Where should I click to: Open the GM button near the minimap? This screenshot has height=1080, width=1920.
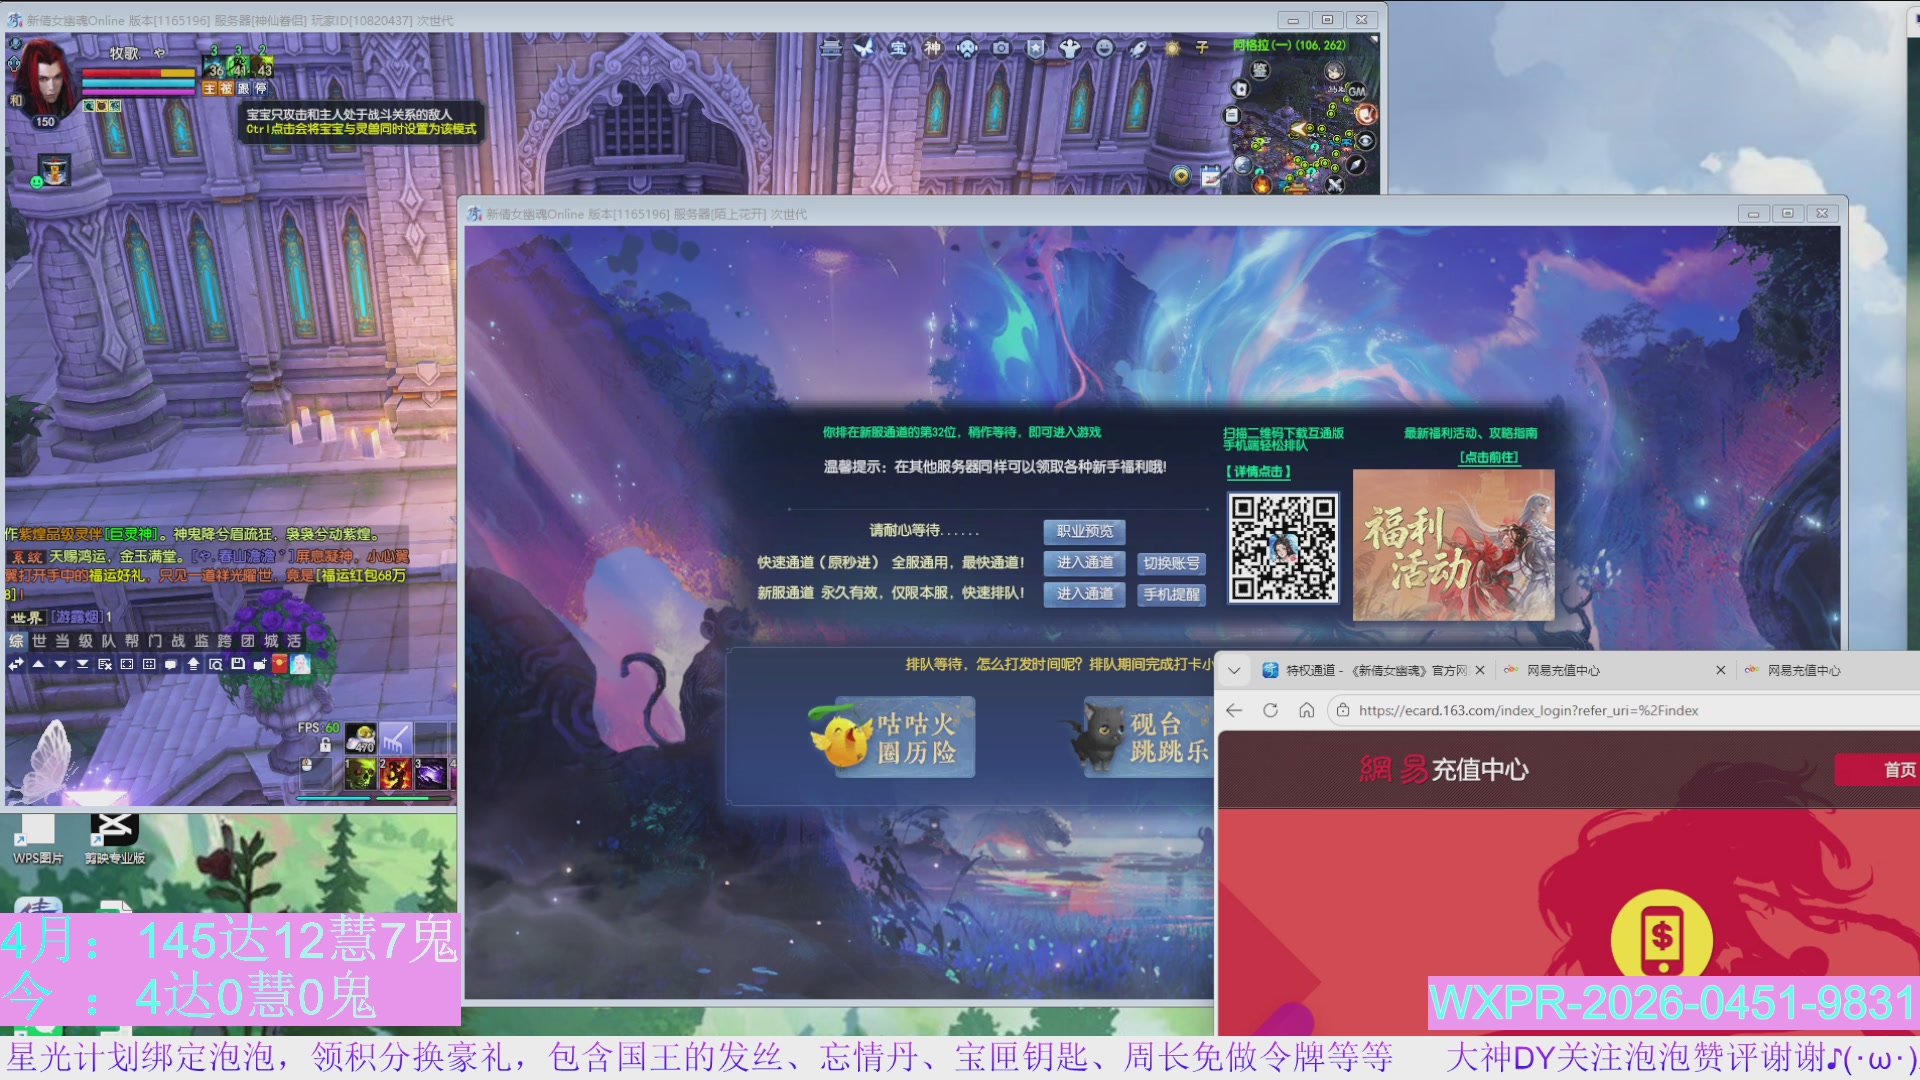1356,91
